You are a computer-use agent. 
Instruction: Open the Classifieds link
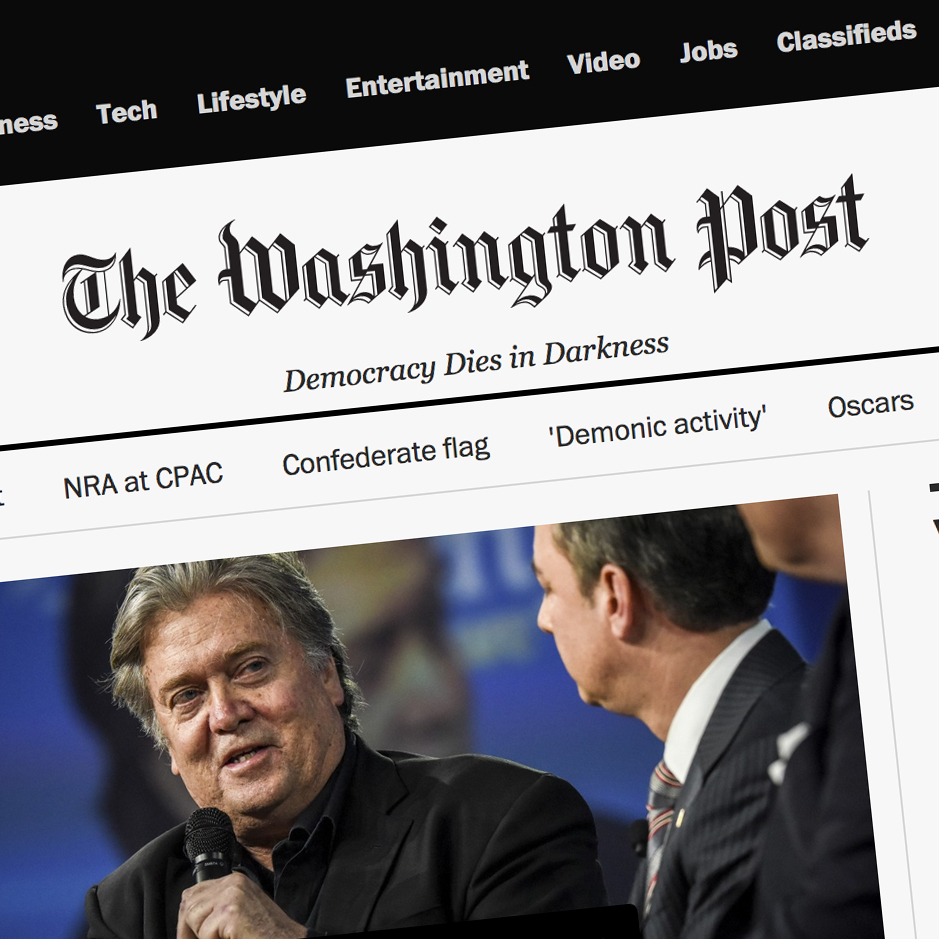[846, 36]
